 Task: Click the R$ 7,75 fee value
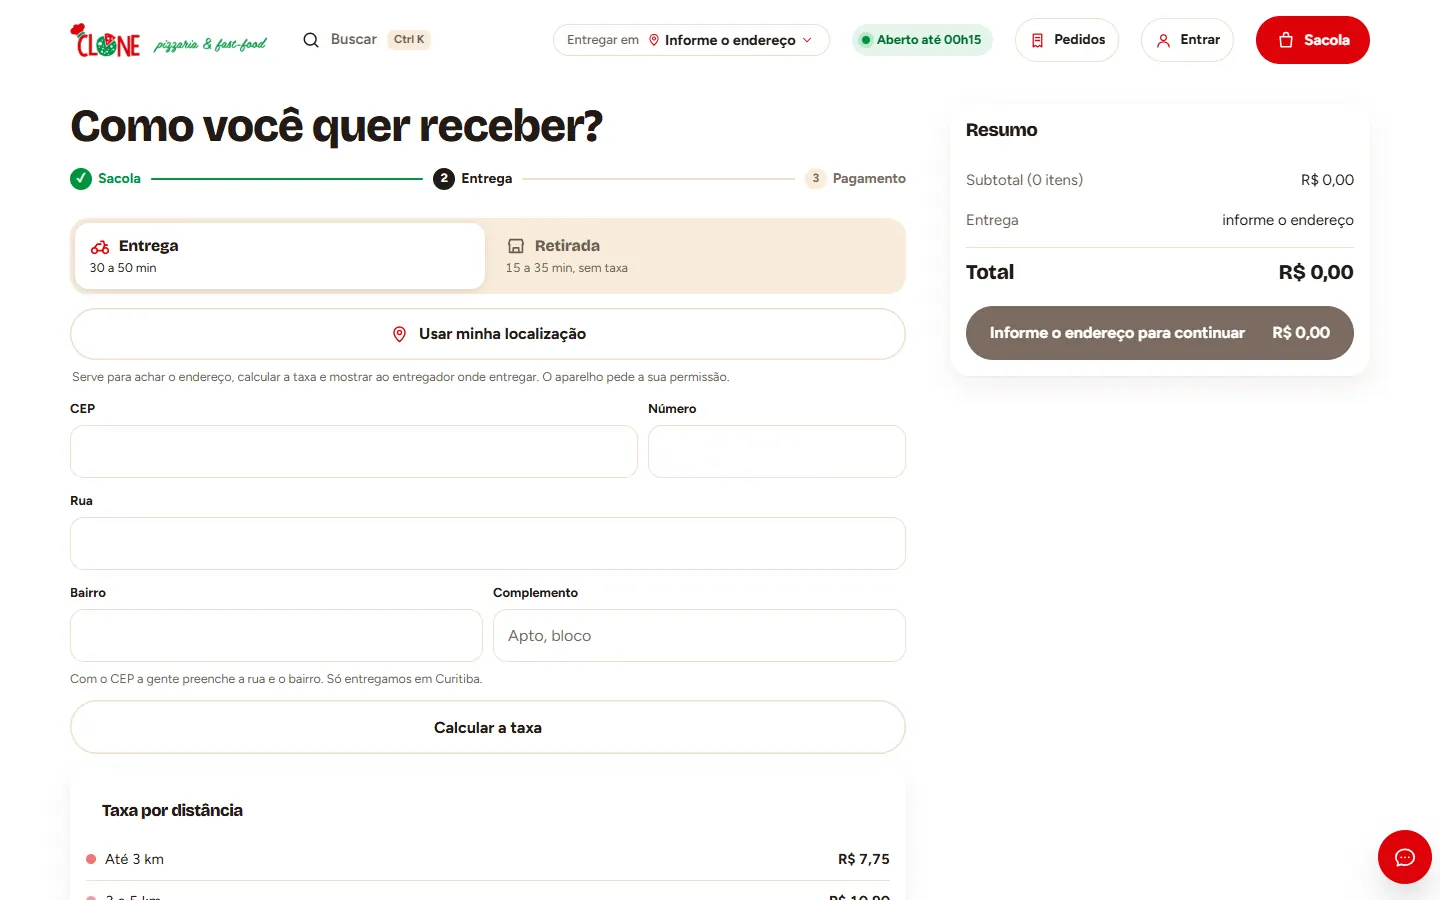coord(864,859)
